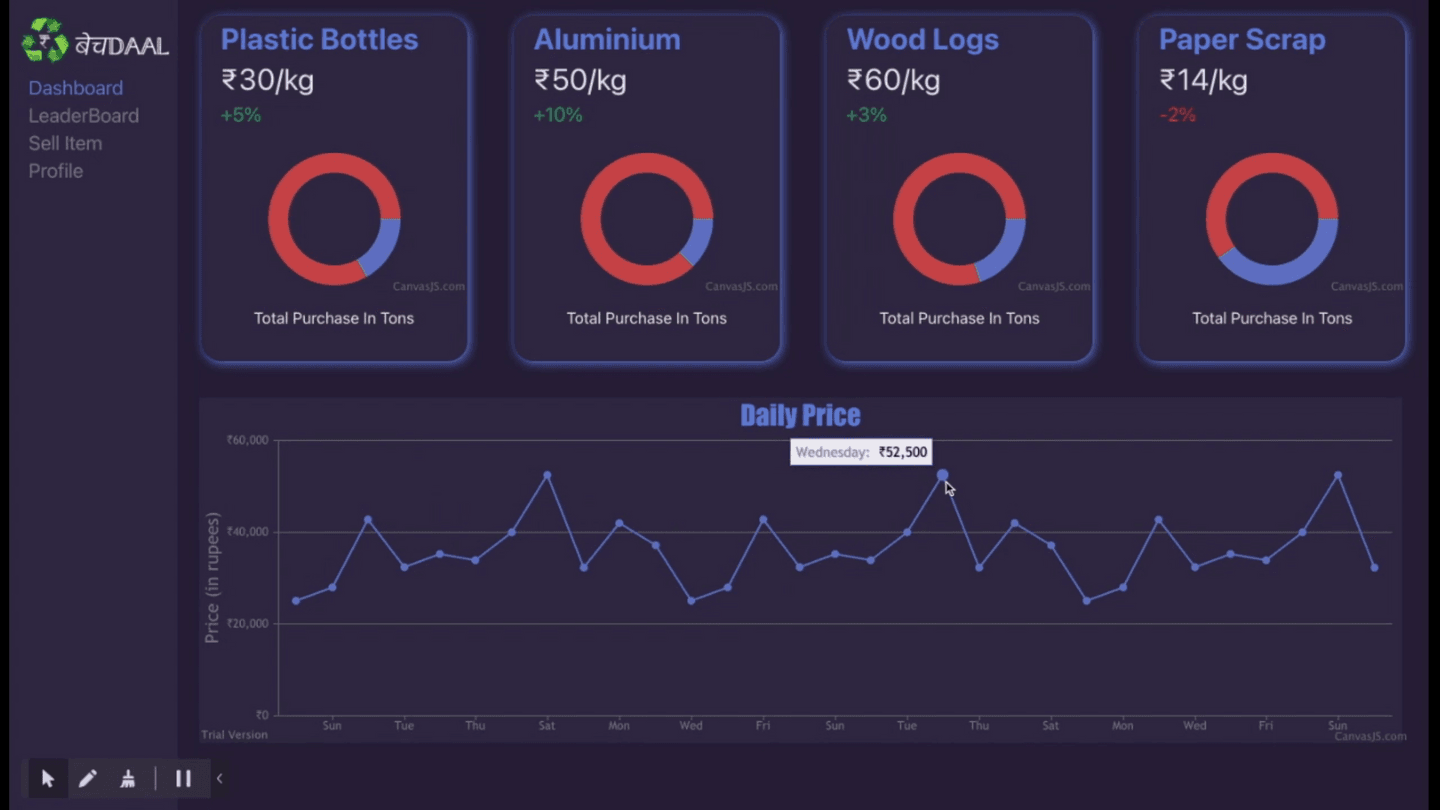Click Total Purchase In Tons under Paper Scrap

point(1272,318)
